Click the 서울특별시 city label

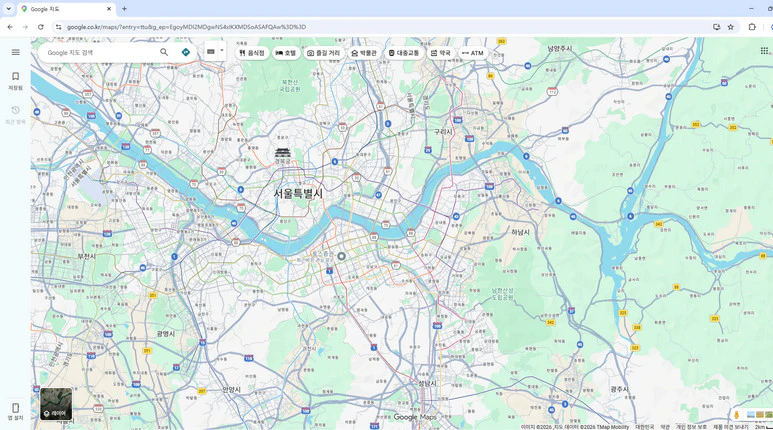click(298, 193)
